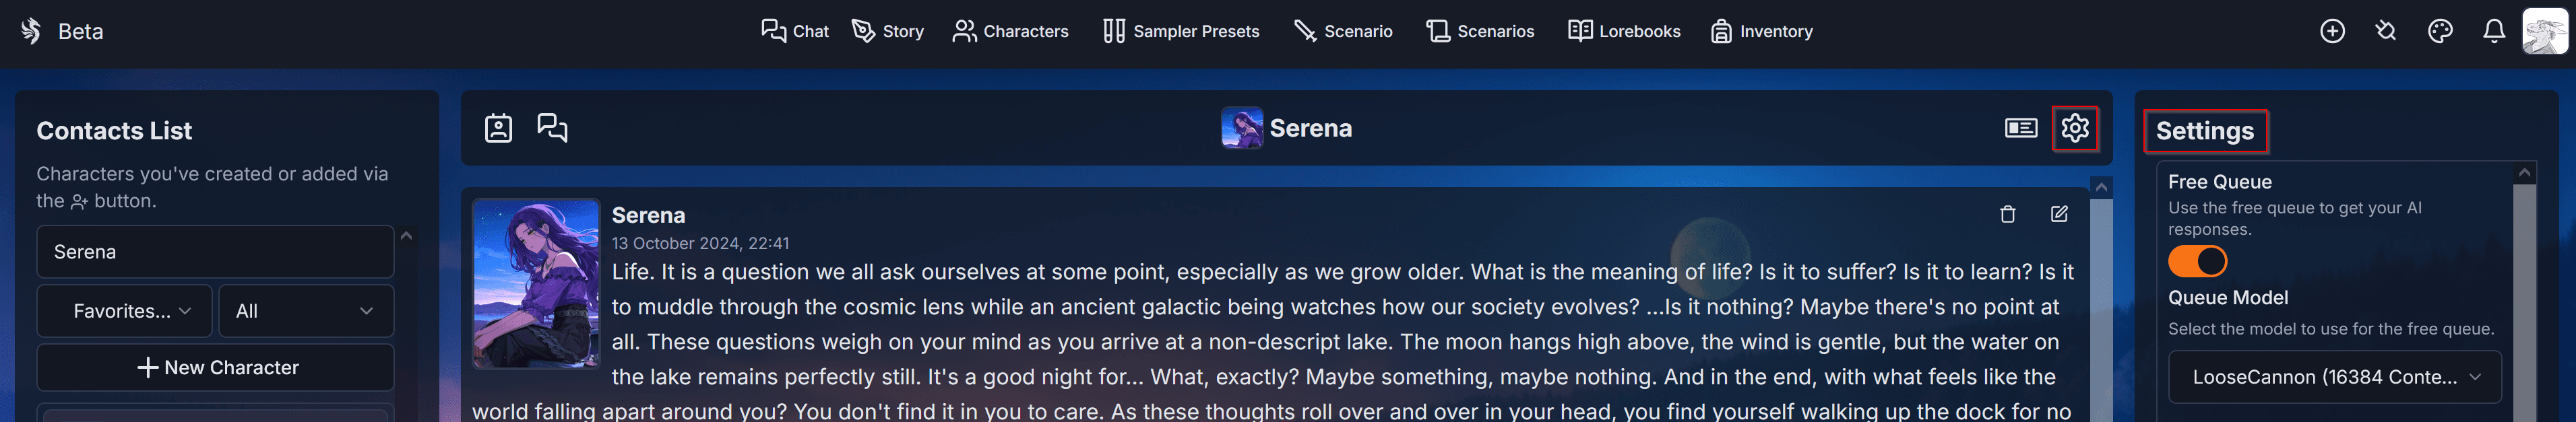2576x422 pixels.
Task: Click the Serena contact search field
Action: pos(215,252)
